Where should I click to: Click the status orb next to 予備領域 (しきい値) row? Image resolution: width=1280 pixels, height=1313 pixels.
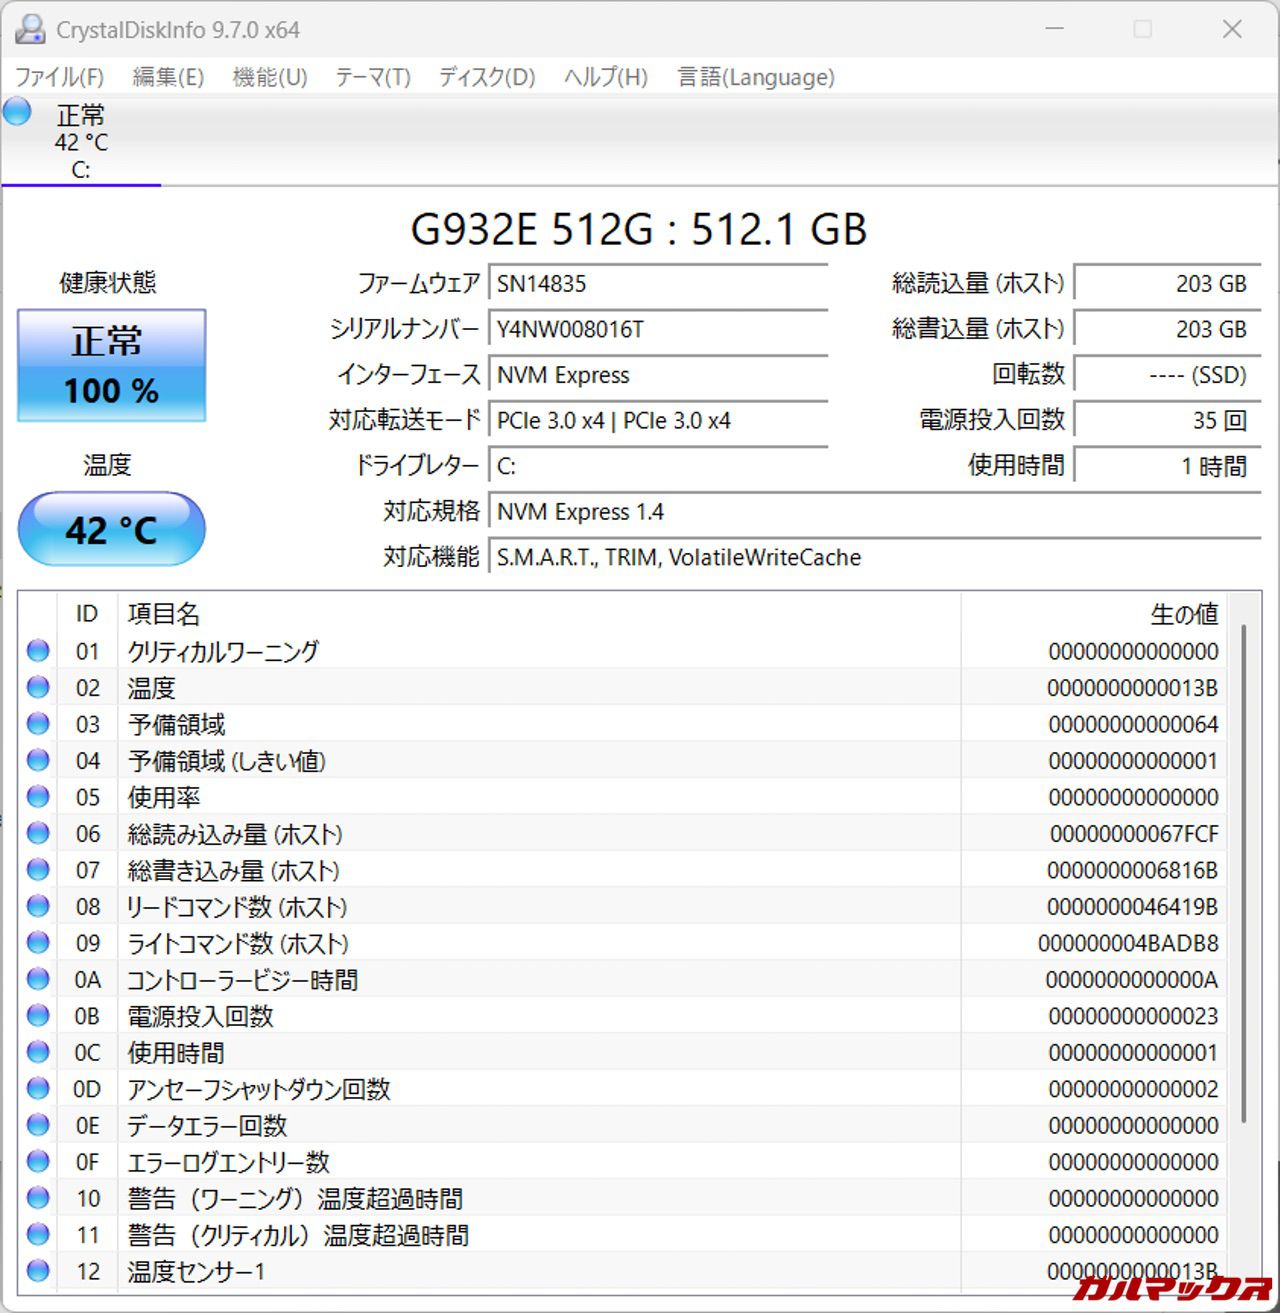click(38, 761)
